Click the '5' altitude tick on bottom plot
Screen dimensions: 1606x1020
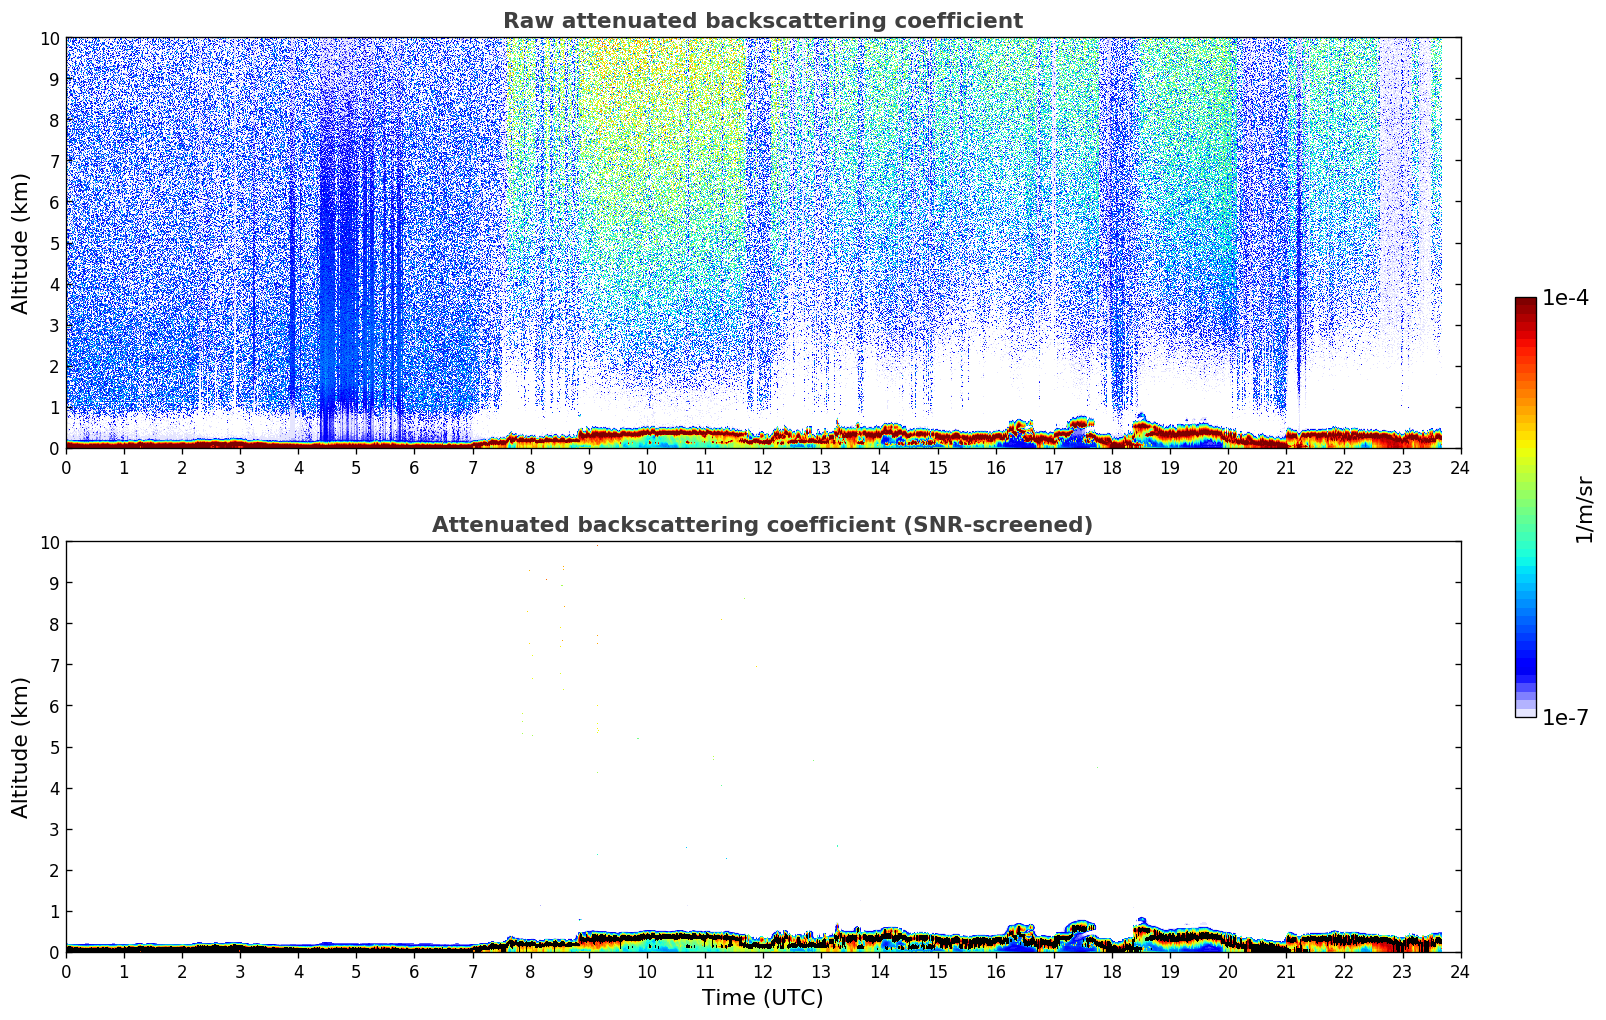(x=54, y=747)
